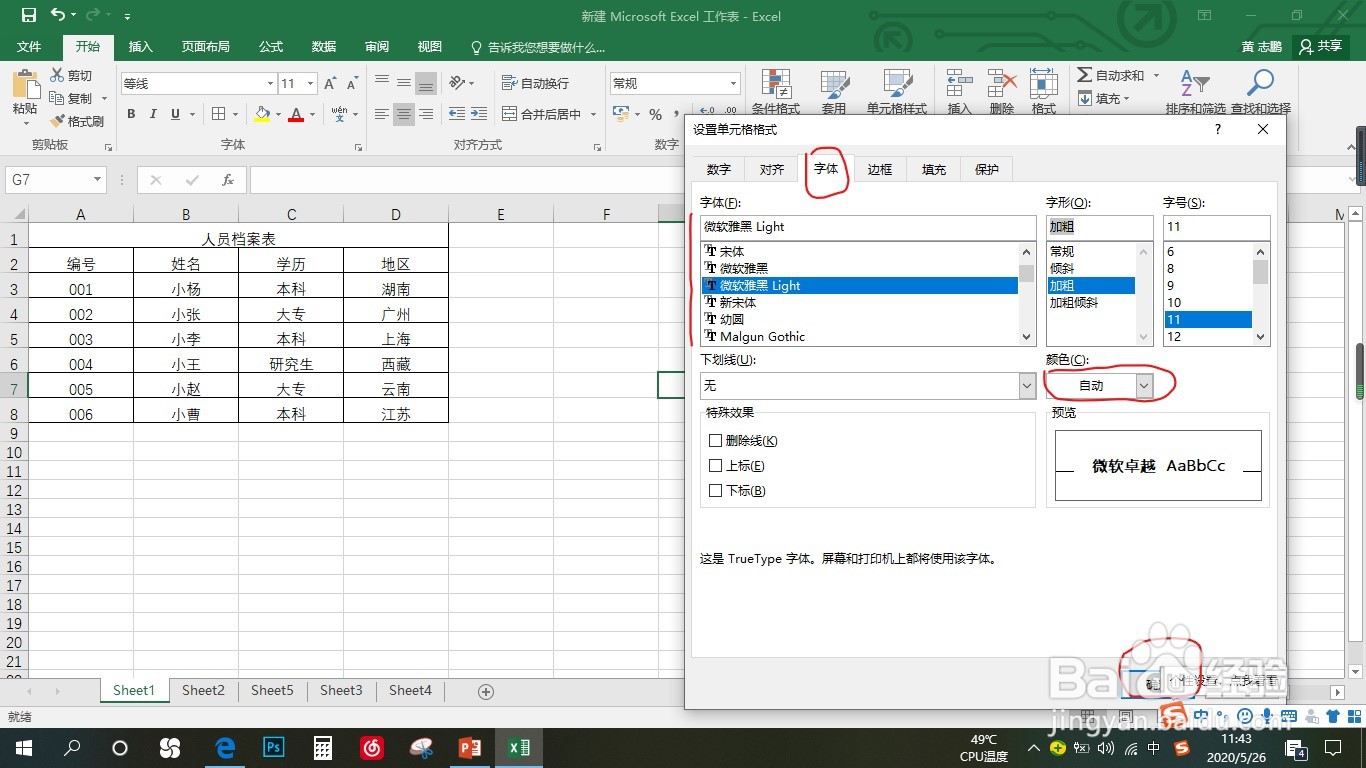Select 宋体 in the font list

click(x=860, y=251)
